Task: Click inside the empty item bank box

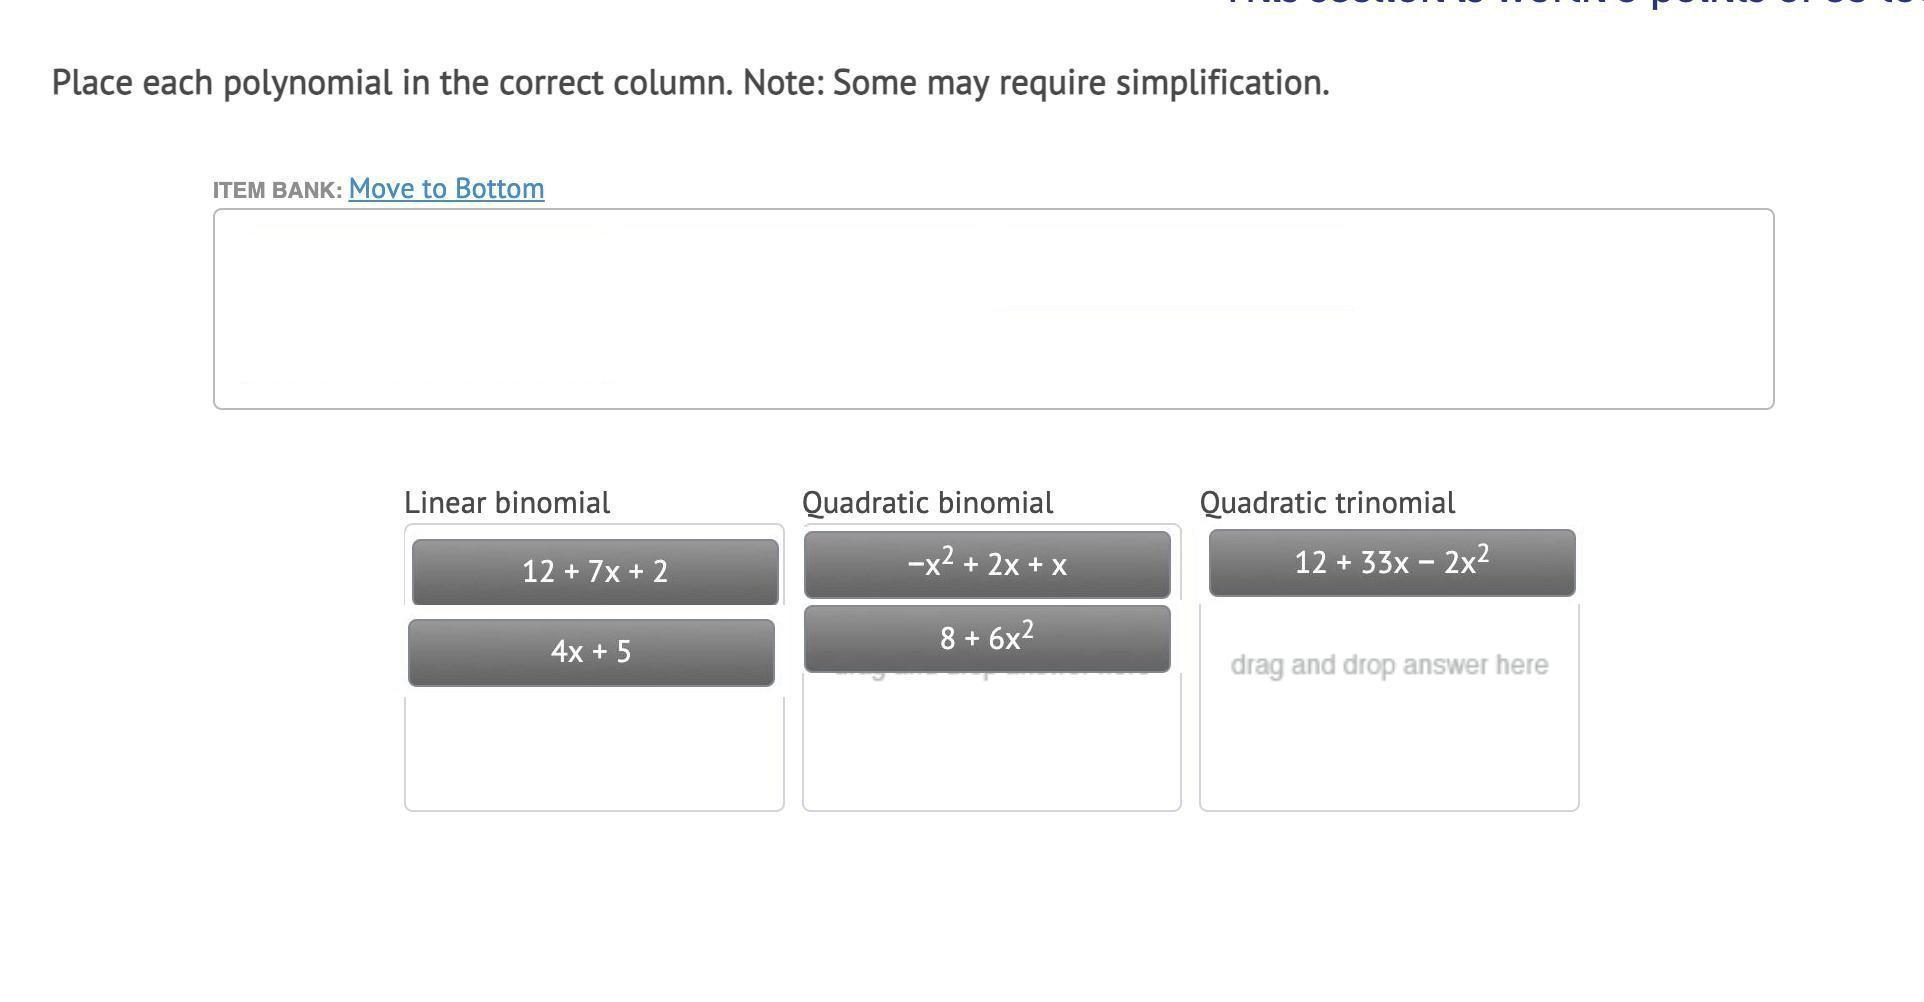Action: (993, 309)
